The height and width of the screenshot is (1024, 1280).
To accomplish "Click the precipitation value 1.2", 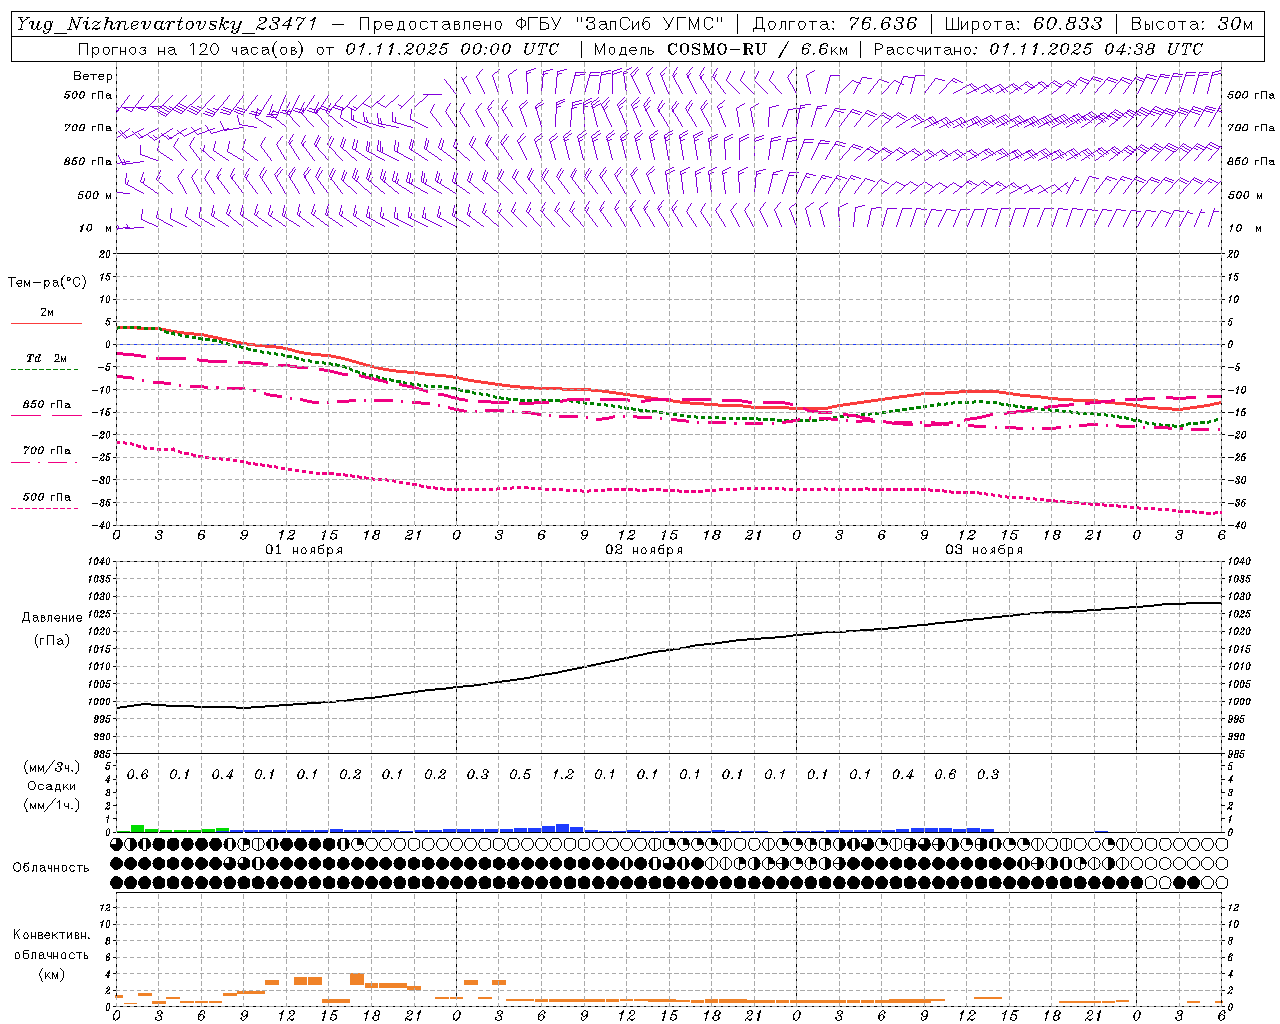I will pyautogui.click(x=563, y=775).
